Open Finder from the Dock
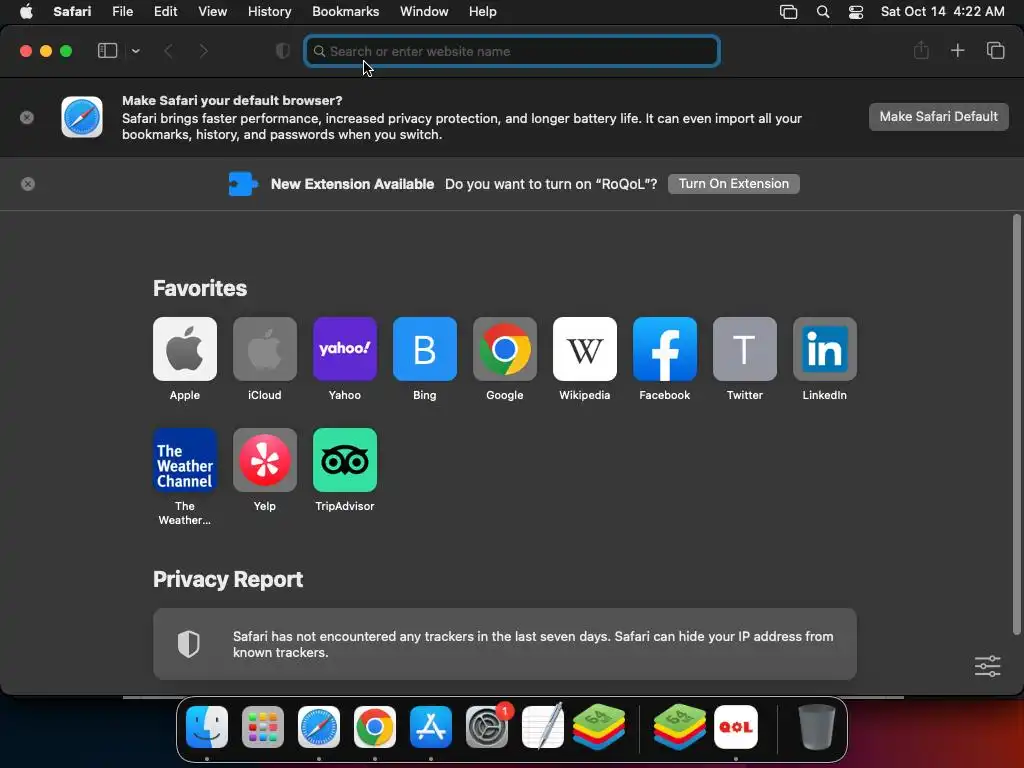This screenshot has height=768, width=1024. tap(207, 727)
